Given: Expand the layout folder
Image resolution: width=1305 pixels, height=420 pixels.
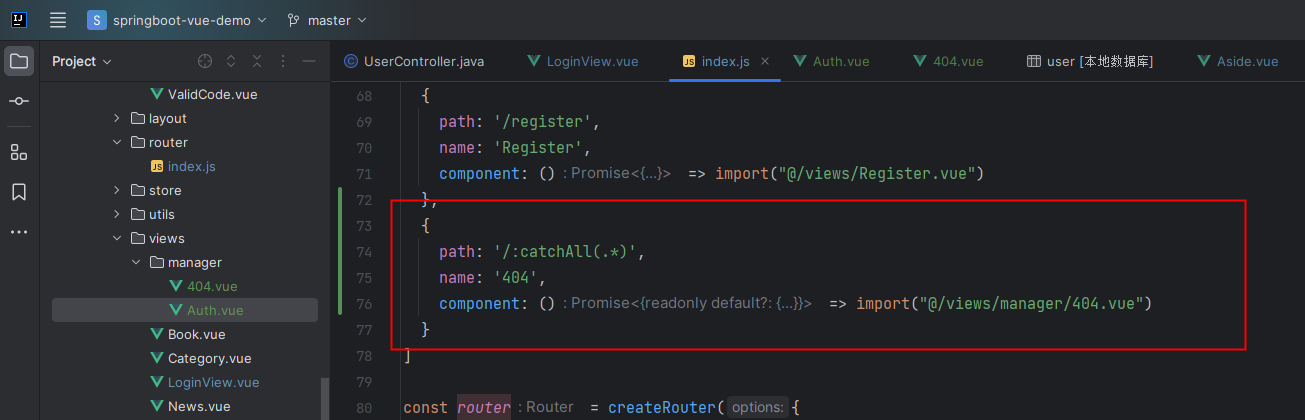Looking at the screenshot, I should click(x=117, y=118).
